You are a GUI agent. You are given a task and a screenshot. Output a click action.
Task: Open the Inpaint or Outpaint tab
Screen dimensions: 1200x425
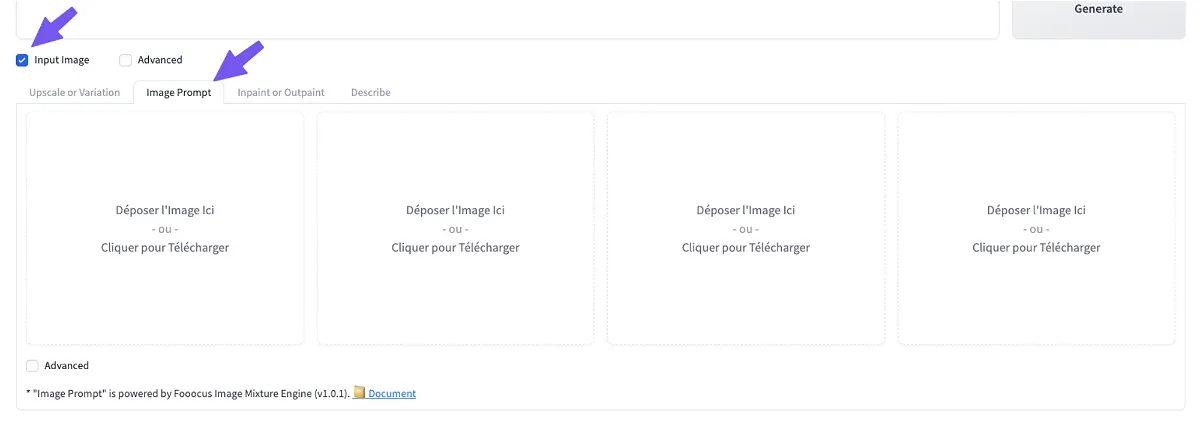pyautogui.click(x=281, y=92)
